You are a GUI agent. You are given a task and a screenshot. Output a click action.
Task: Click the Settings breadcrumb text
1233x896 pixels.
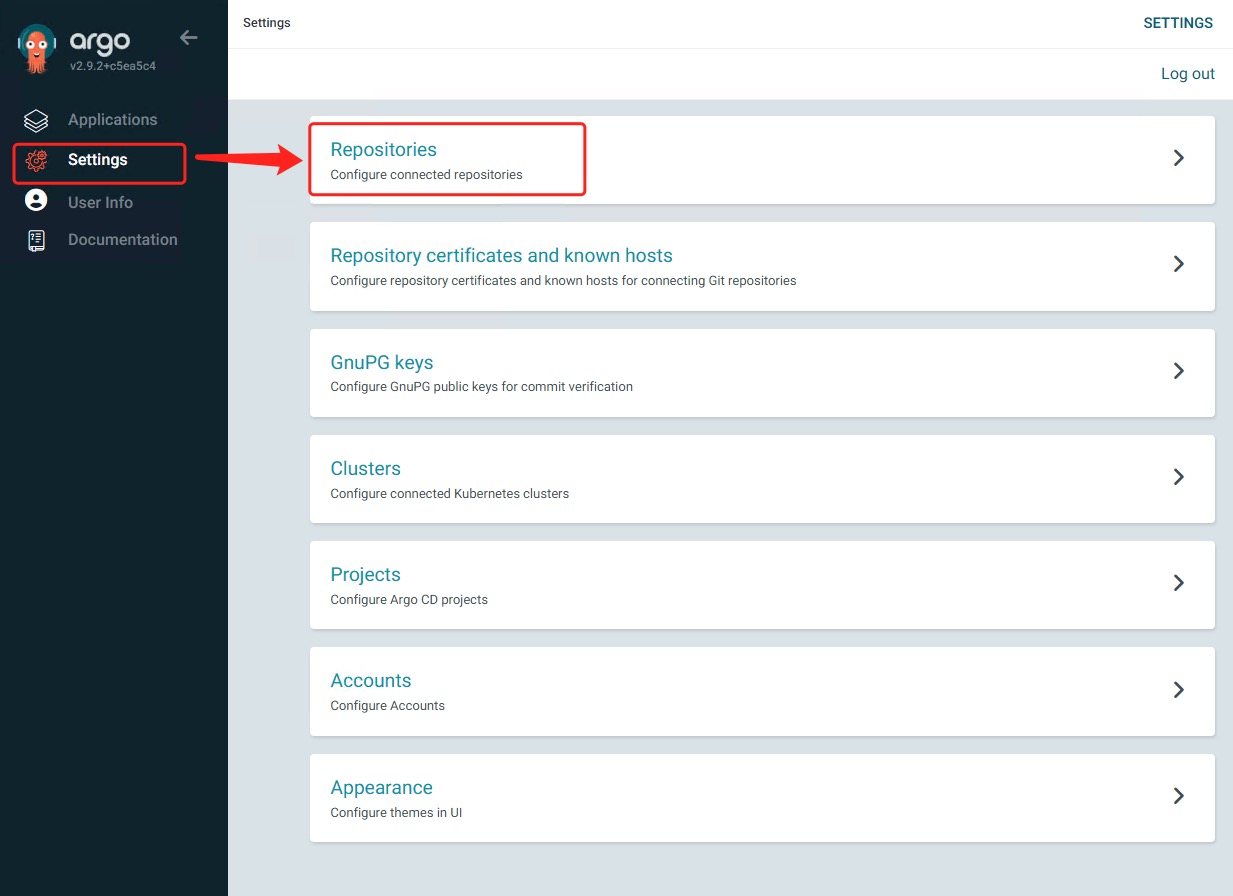tap(266, 22)
